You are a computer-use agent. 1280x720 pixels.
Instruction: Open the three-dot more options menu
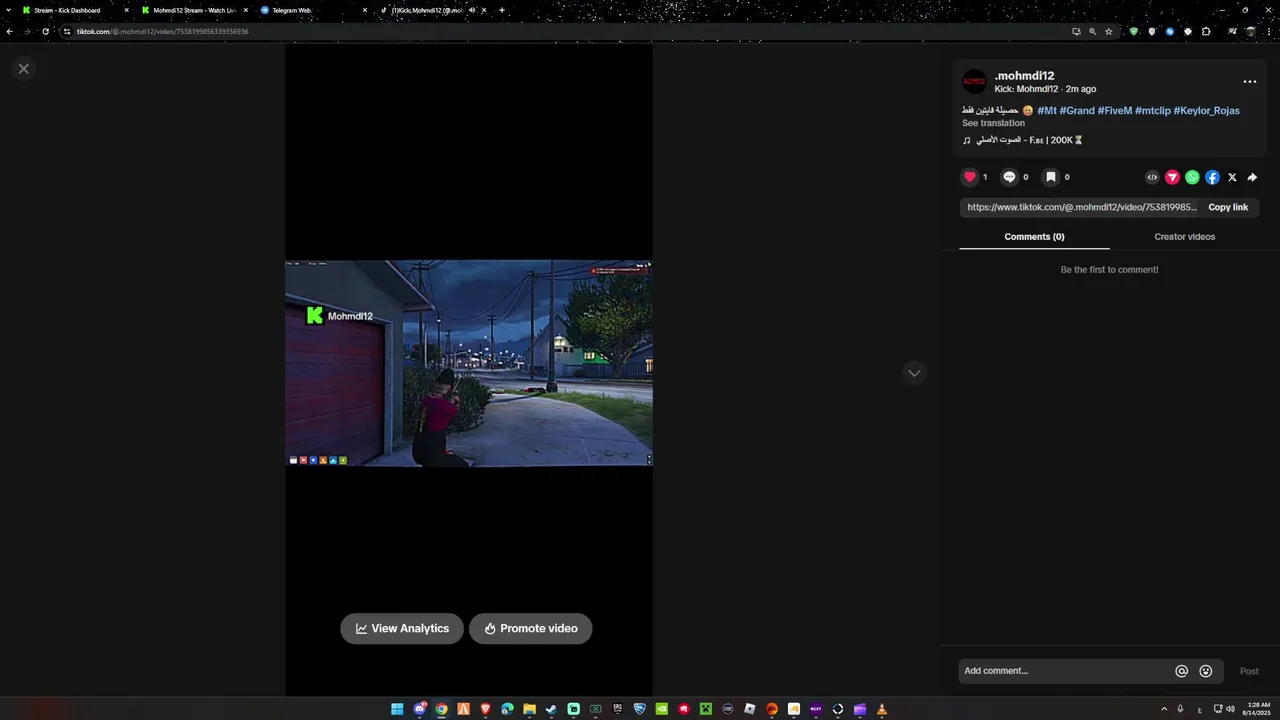pos(1249,82)
